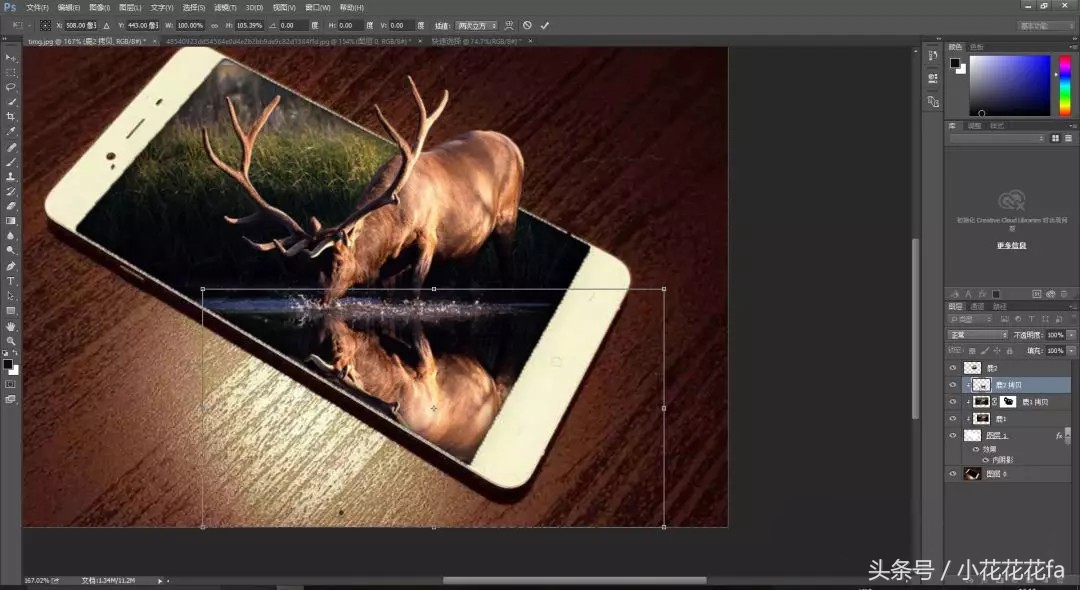Hide the 内阴影 effect

click(985, 460)
